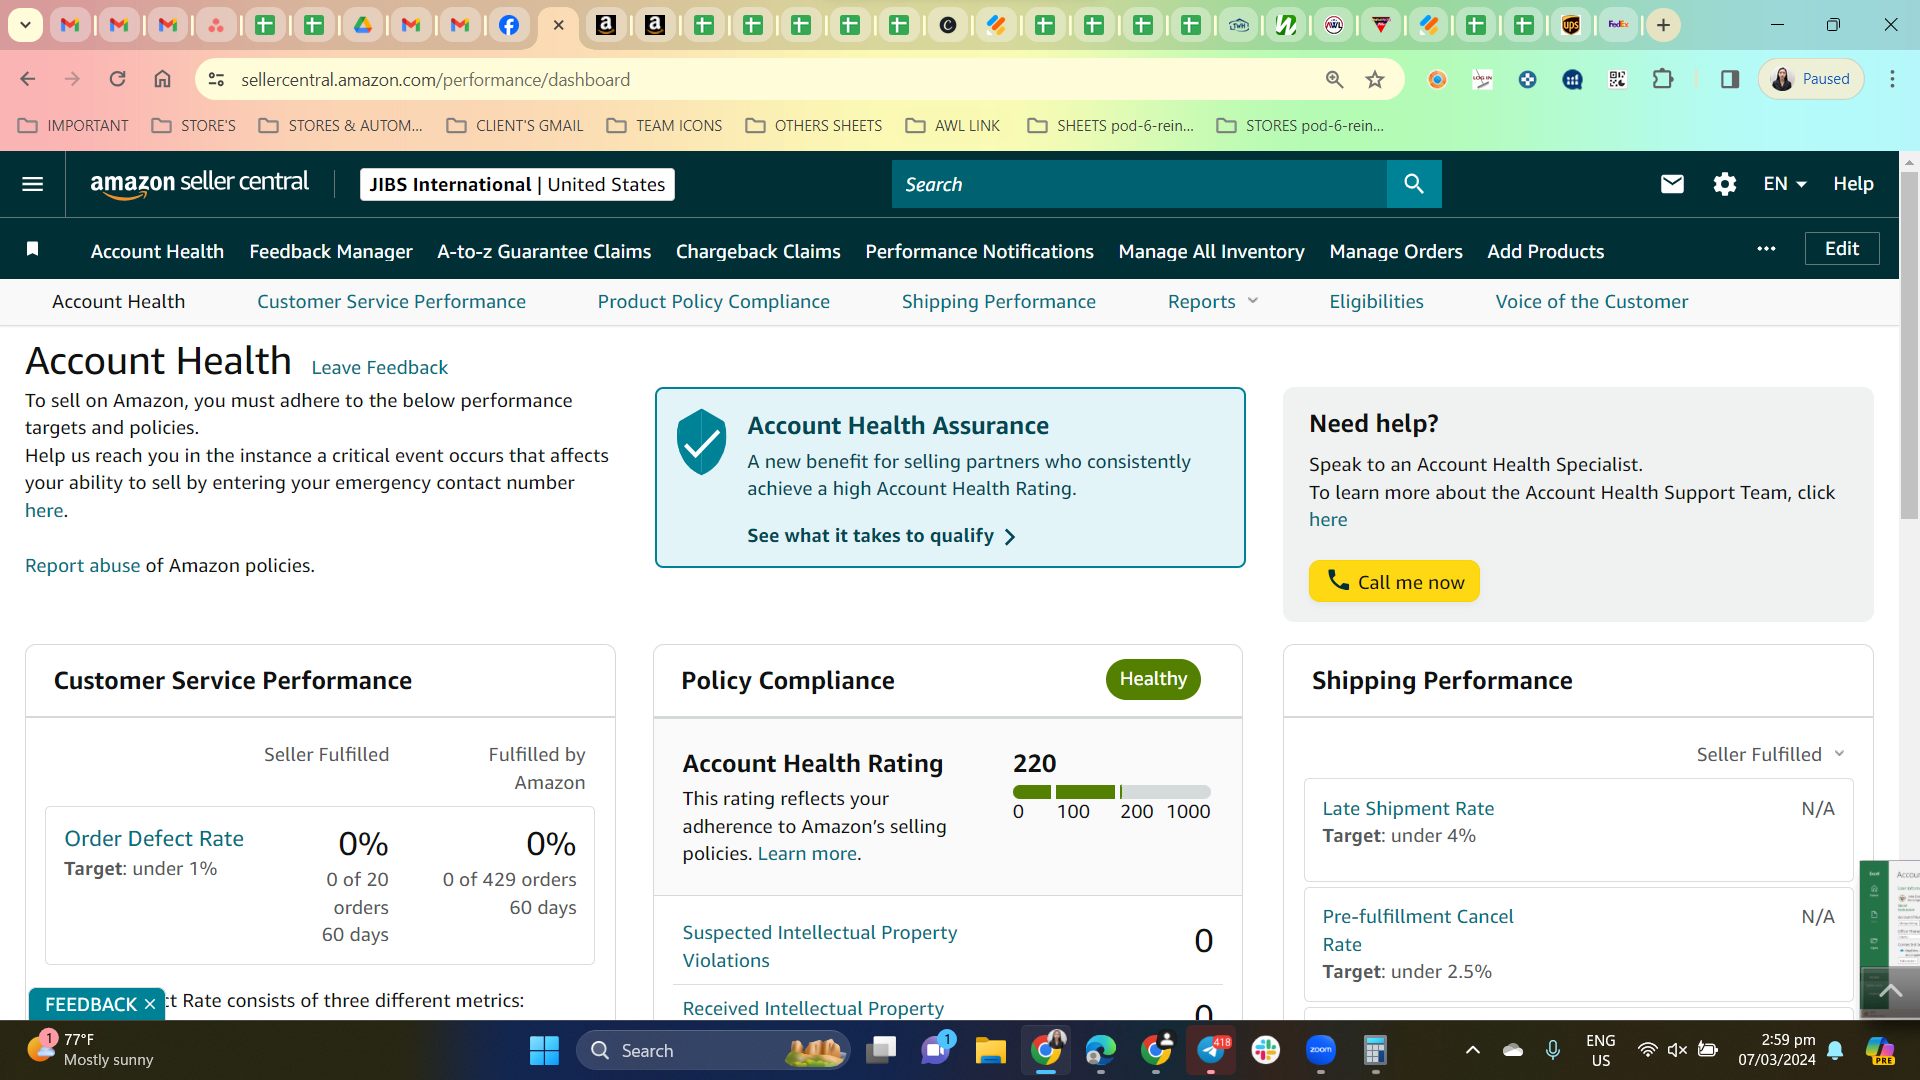Viewport: 1920px width, 1080px height.
Task: Click the here link in Need help panel
Action: [1328, 519]
